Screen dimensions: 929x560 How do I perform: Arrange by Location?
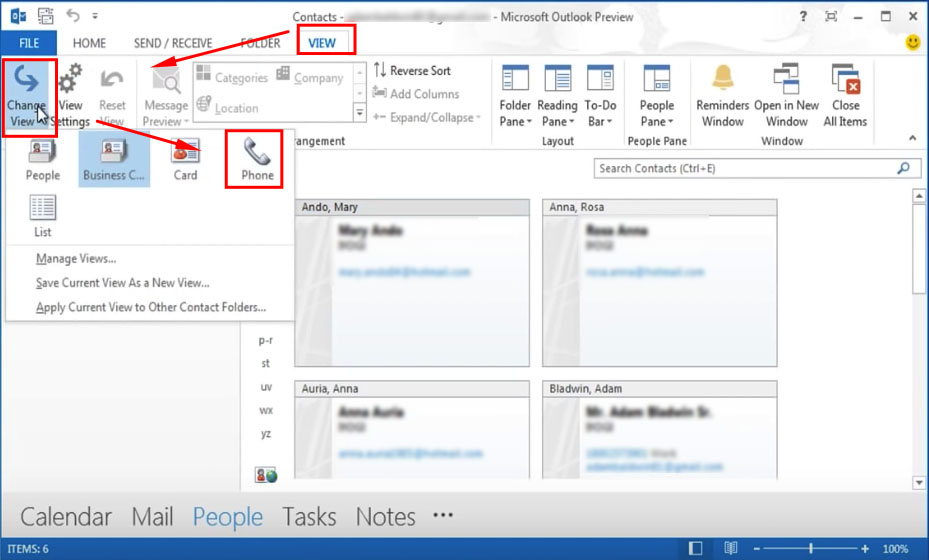pos(228,107)
